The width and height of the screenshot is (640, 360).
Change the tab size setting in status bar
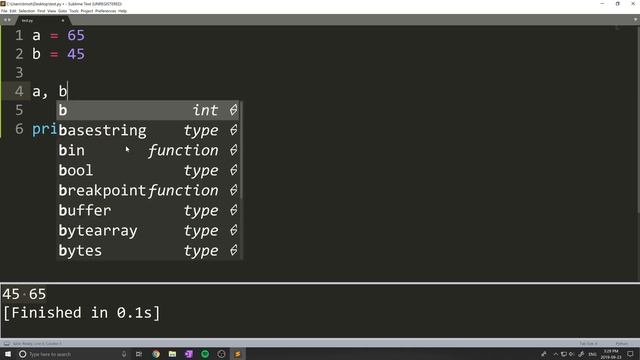click(x=588, y=344)
